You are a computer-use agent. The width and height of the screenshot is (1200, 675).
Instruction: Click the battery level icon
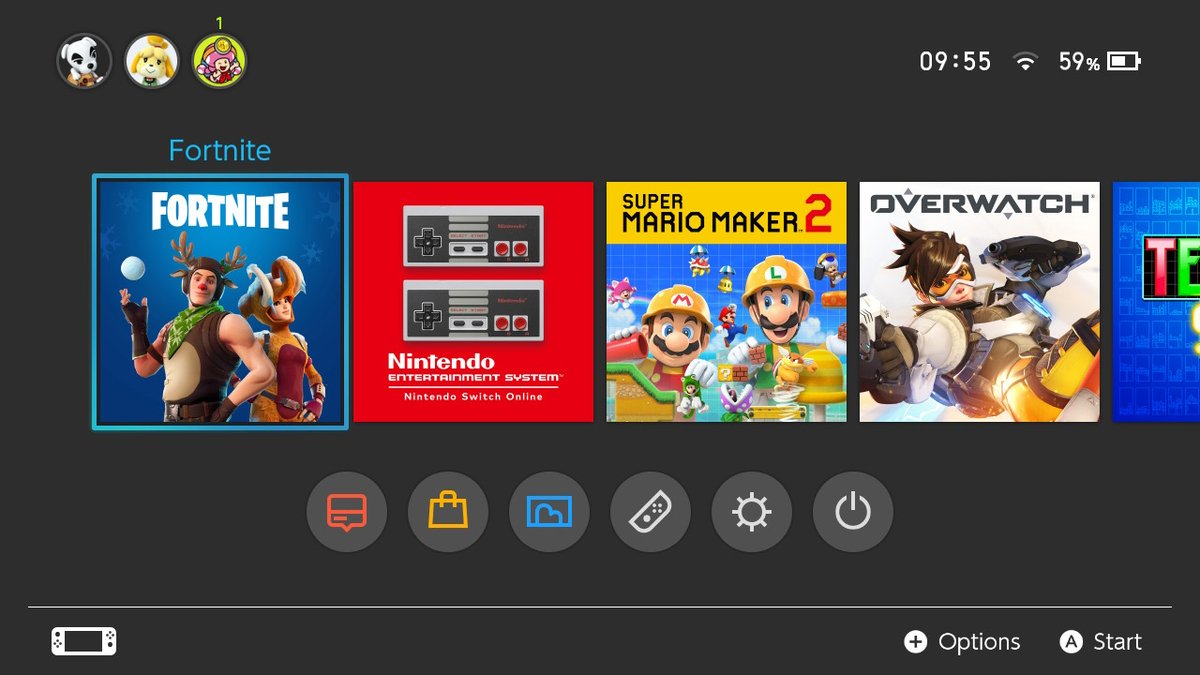(1124, 62)
